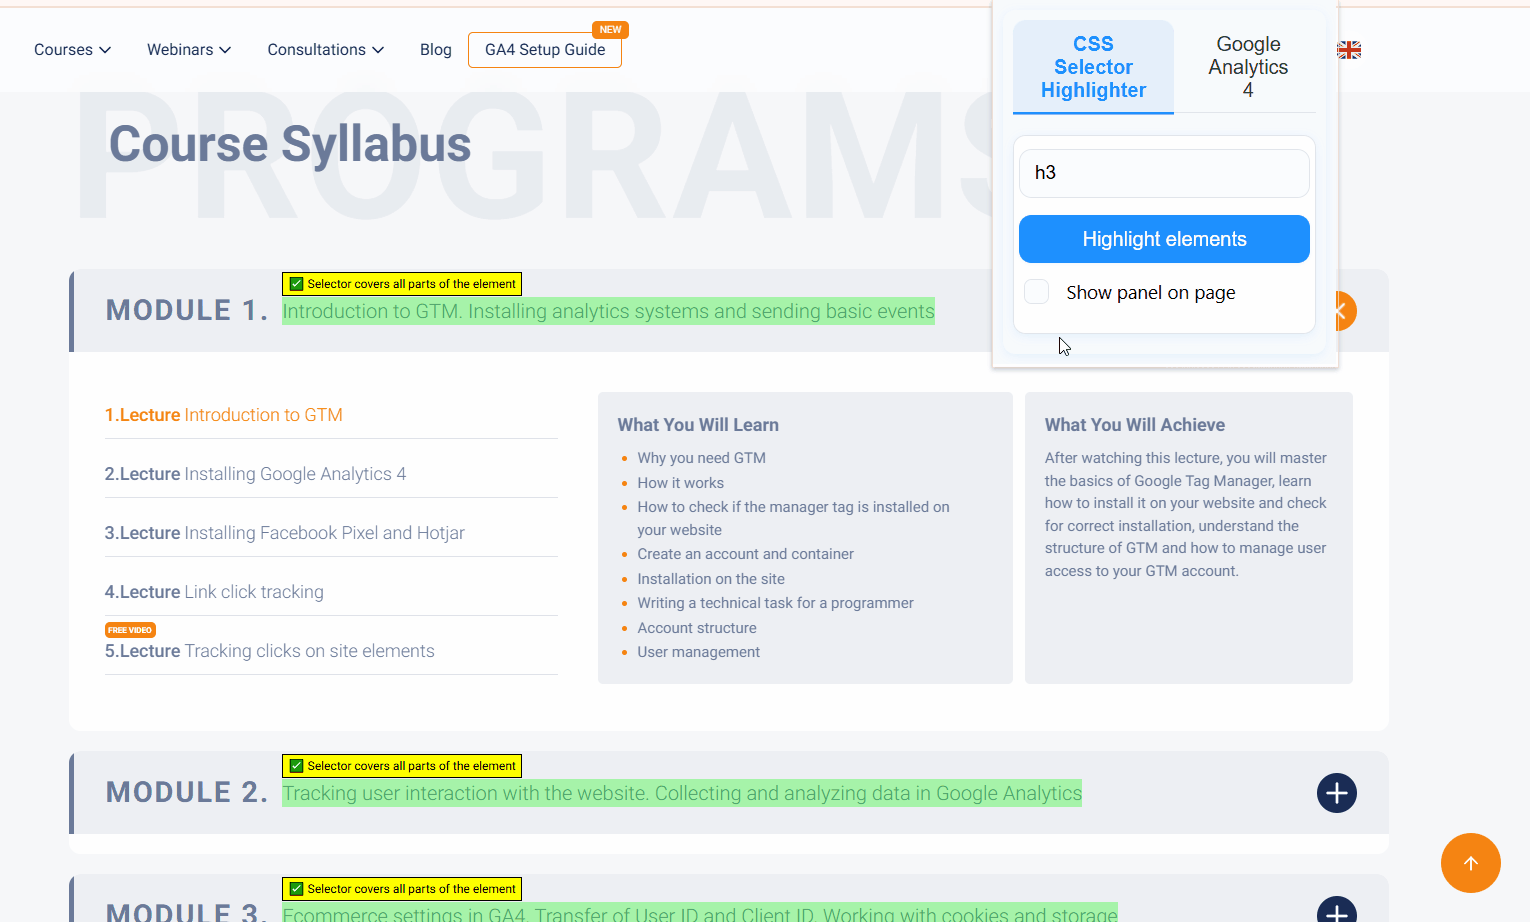Go to the Blog page

coord(436,50)
